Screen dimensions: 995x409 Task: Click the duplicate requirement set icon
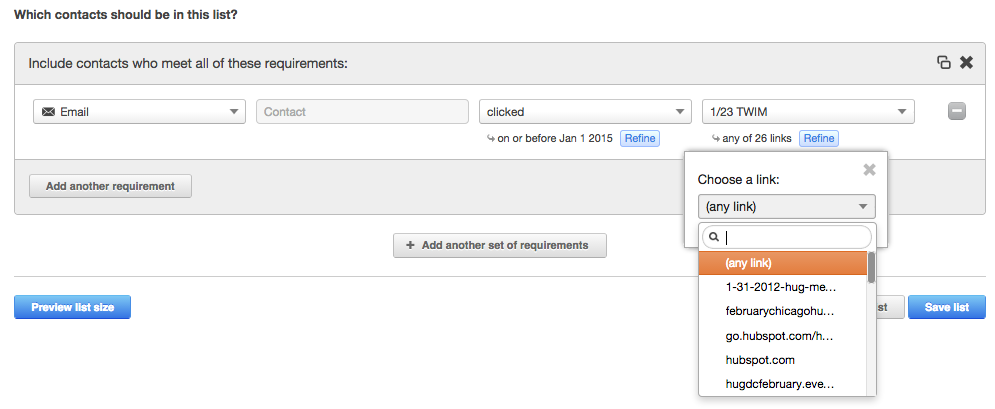(x=944, y=62)
